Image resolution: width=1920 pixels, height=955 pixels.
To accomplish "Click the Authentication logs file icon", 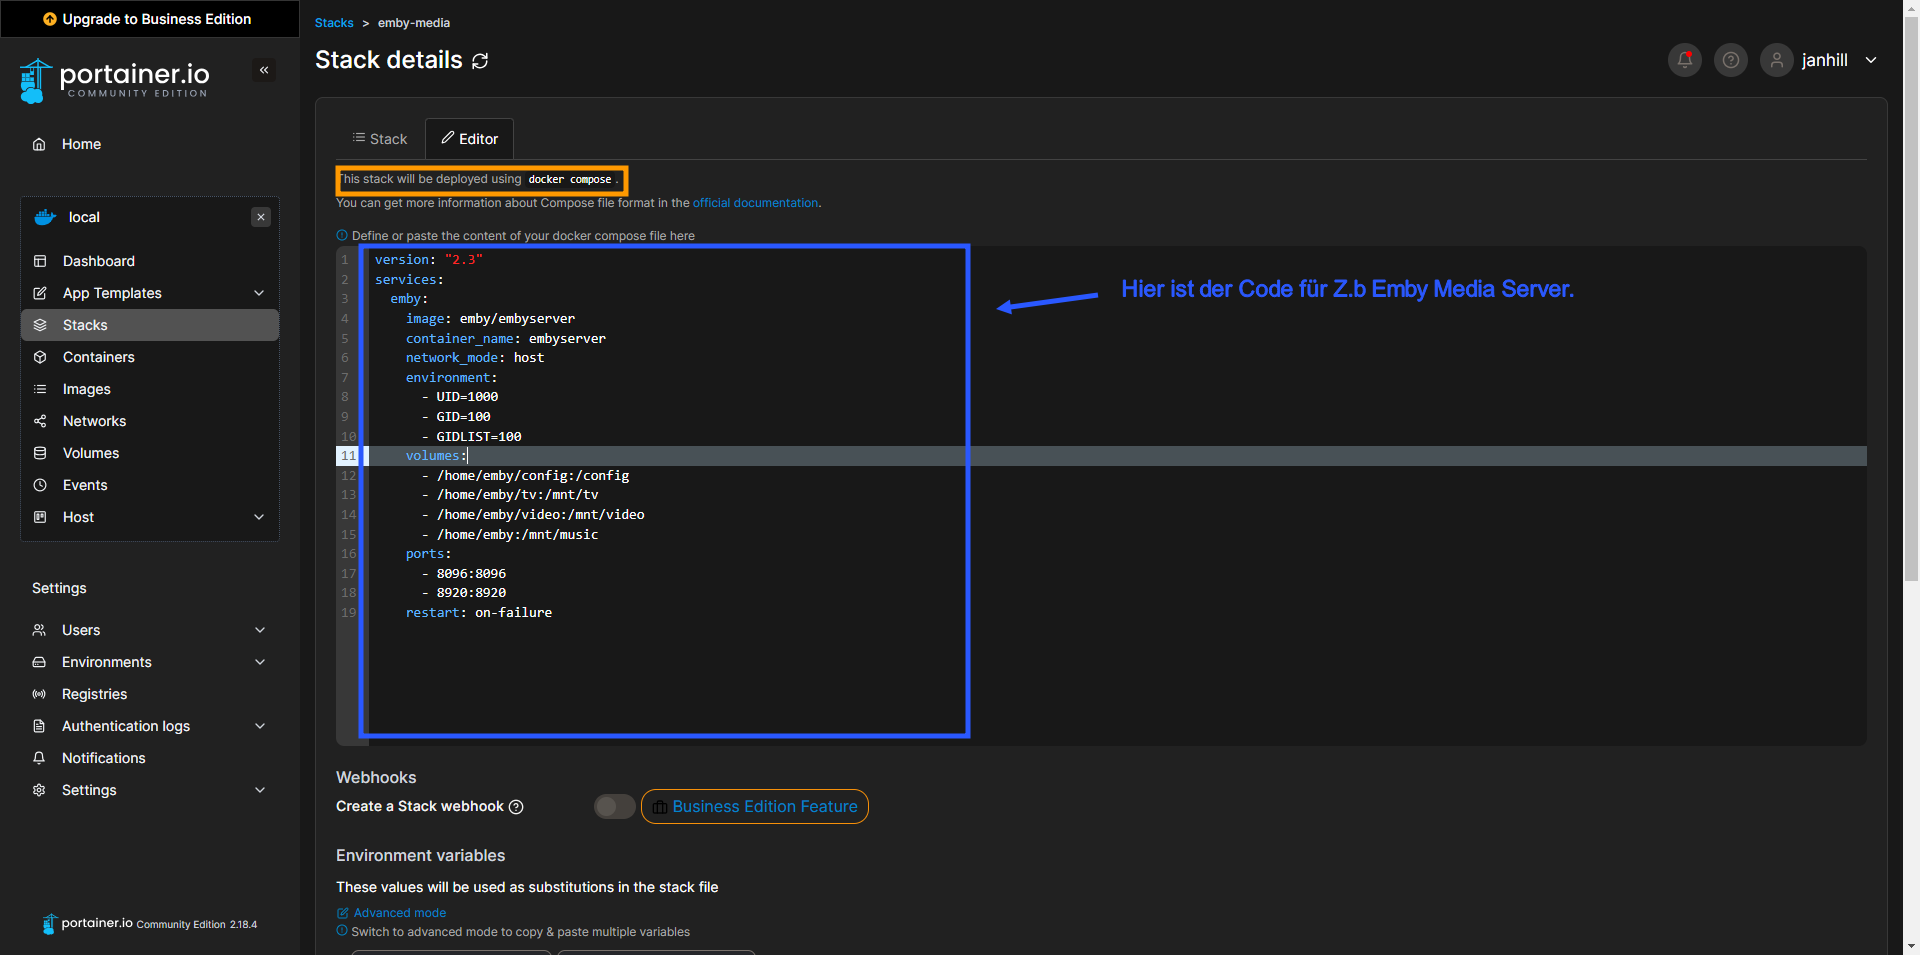I will tap(39, 726).
